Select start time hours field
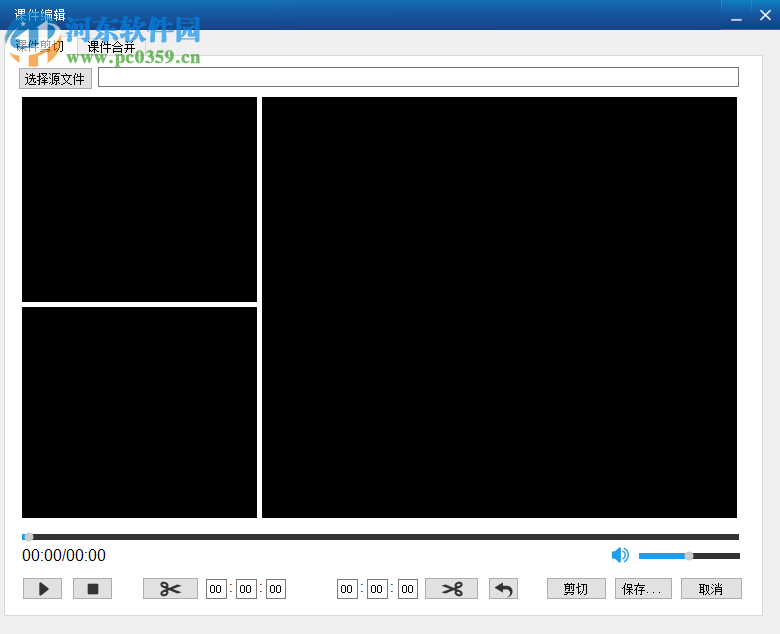Screen dimensions: 780x634 [x=216, y=589]
